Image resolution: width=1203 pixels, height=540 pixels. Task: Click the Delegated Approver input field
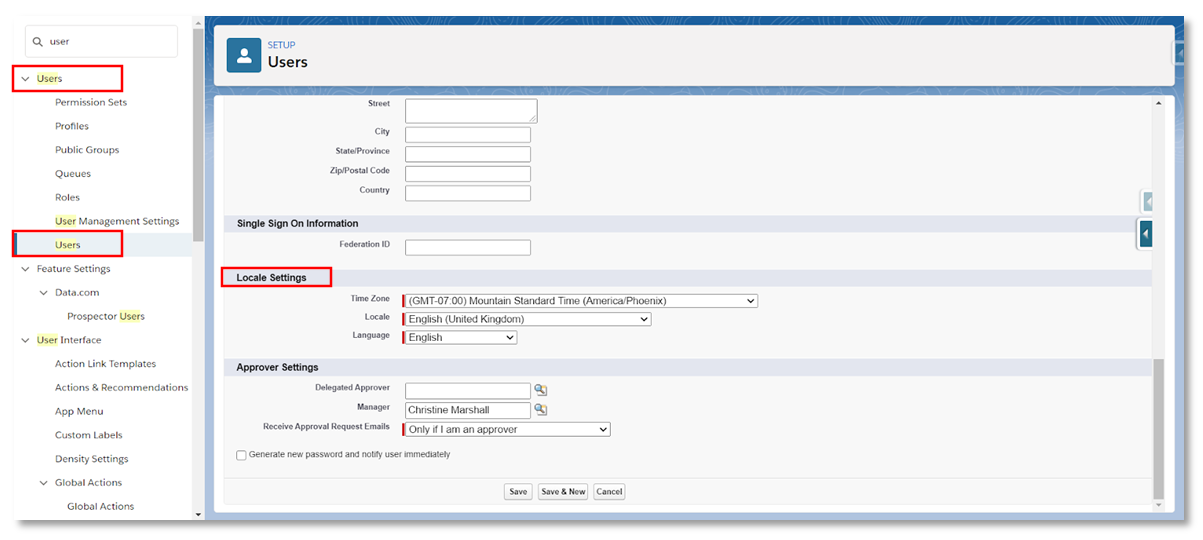pos(468,391)
